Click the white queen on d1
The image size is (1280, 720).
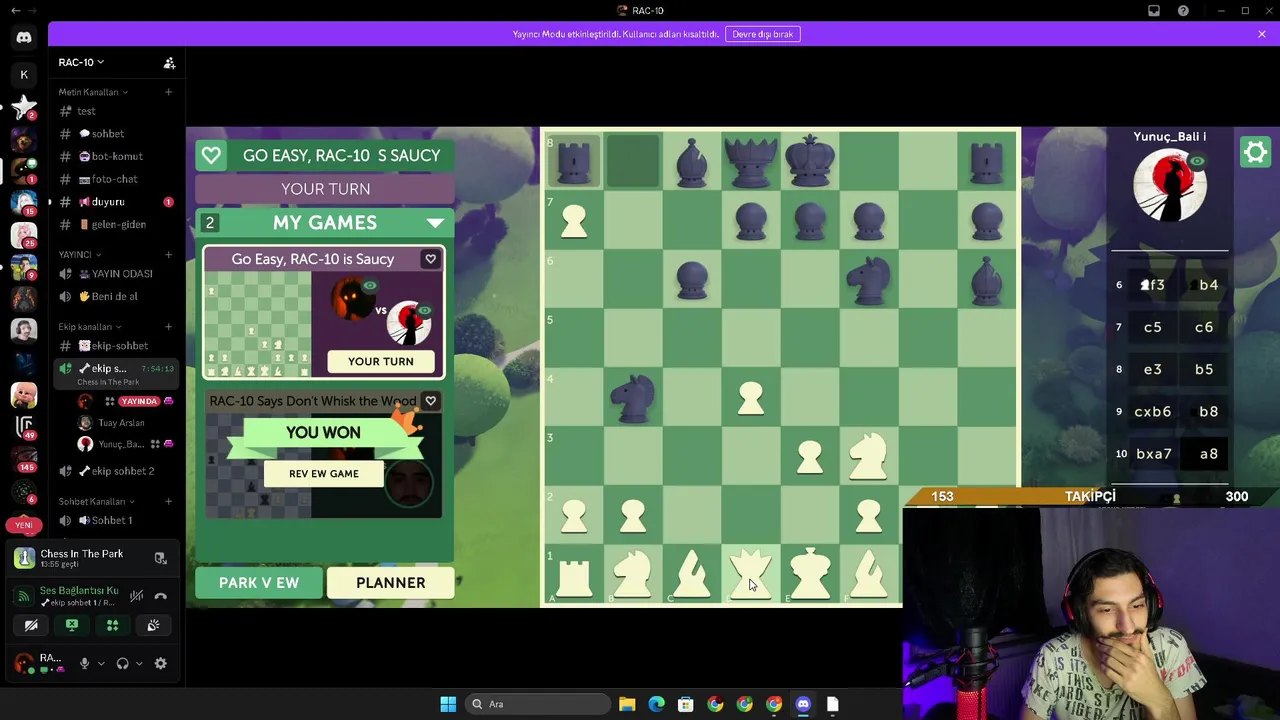(x=751, y=574)
